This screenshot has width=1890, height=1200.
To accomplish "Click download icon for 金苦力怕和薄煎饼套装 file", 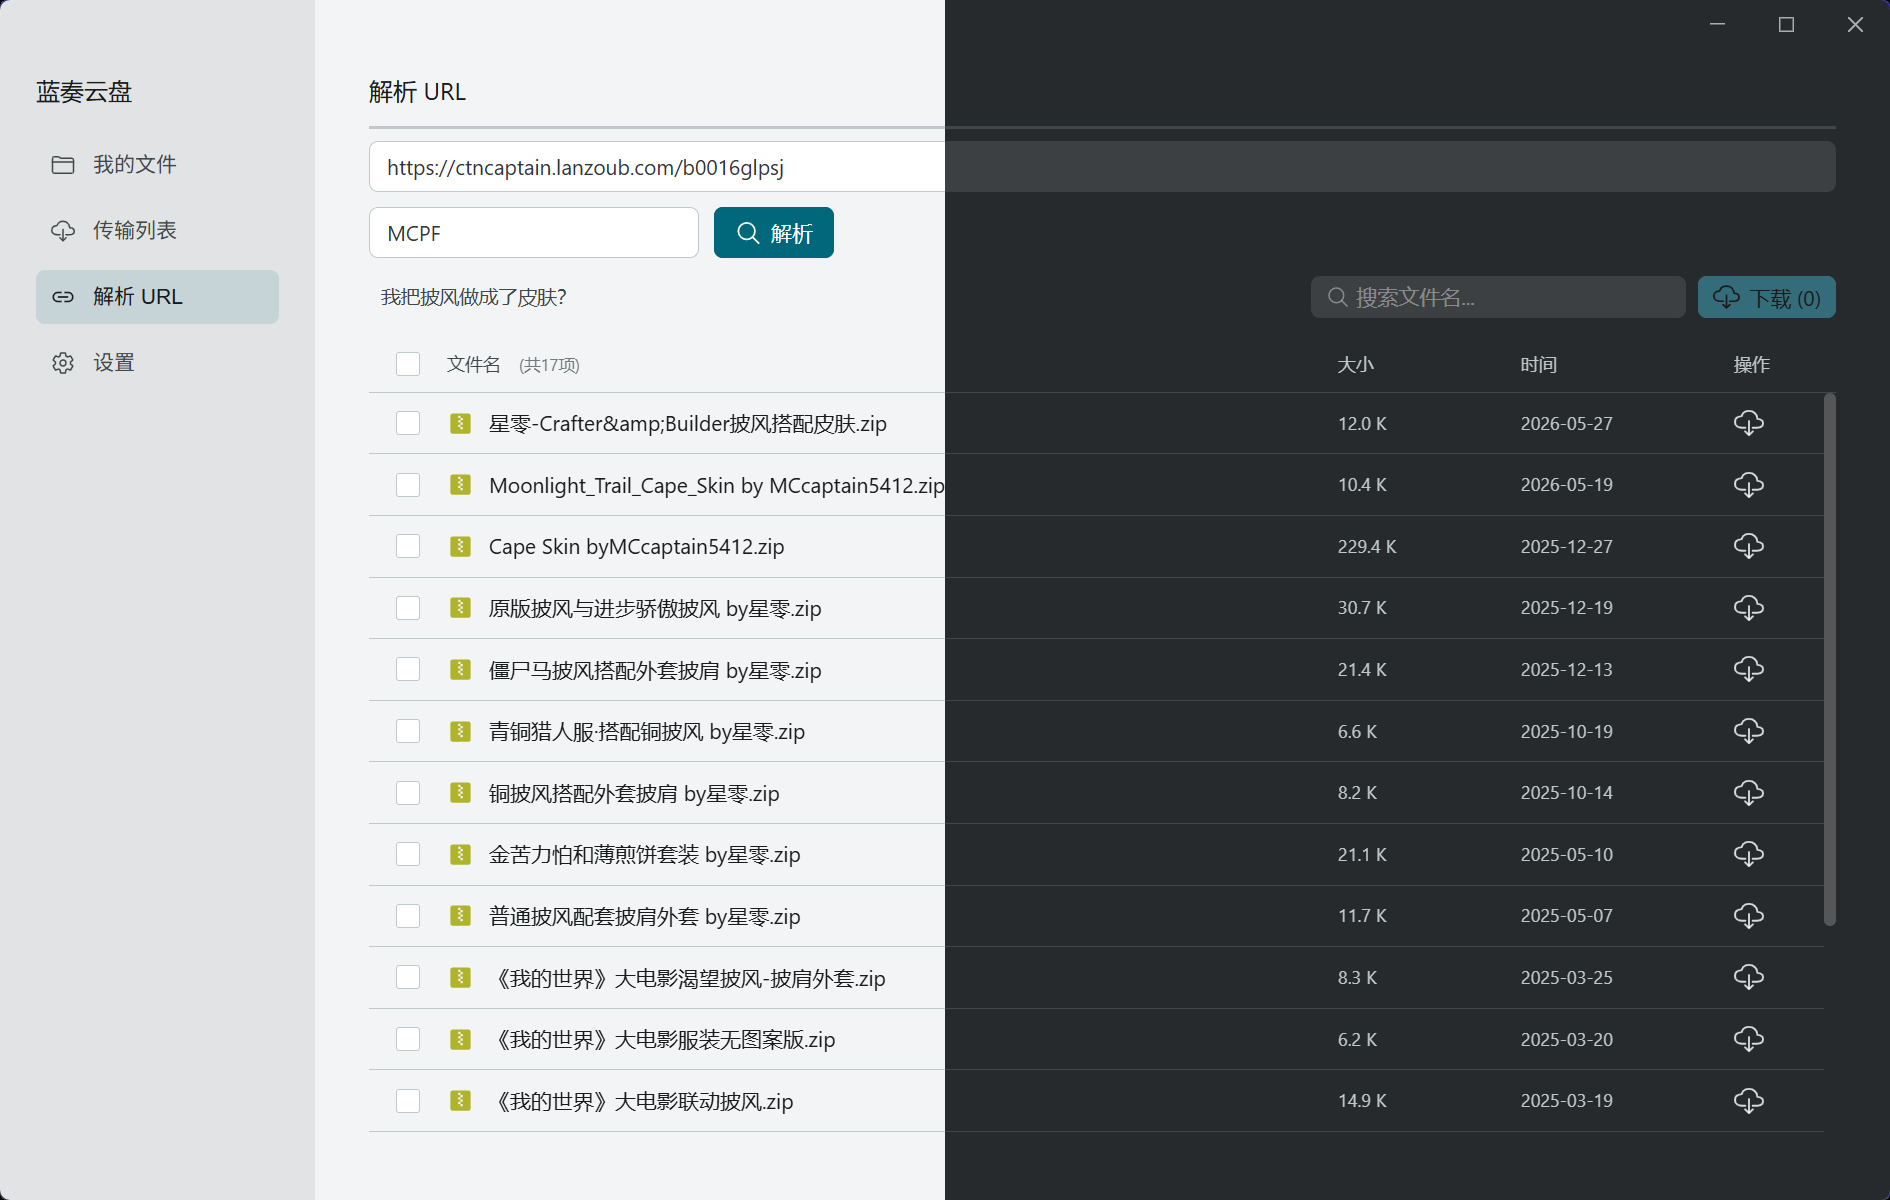I will (1748, 854).
